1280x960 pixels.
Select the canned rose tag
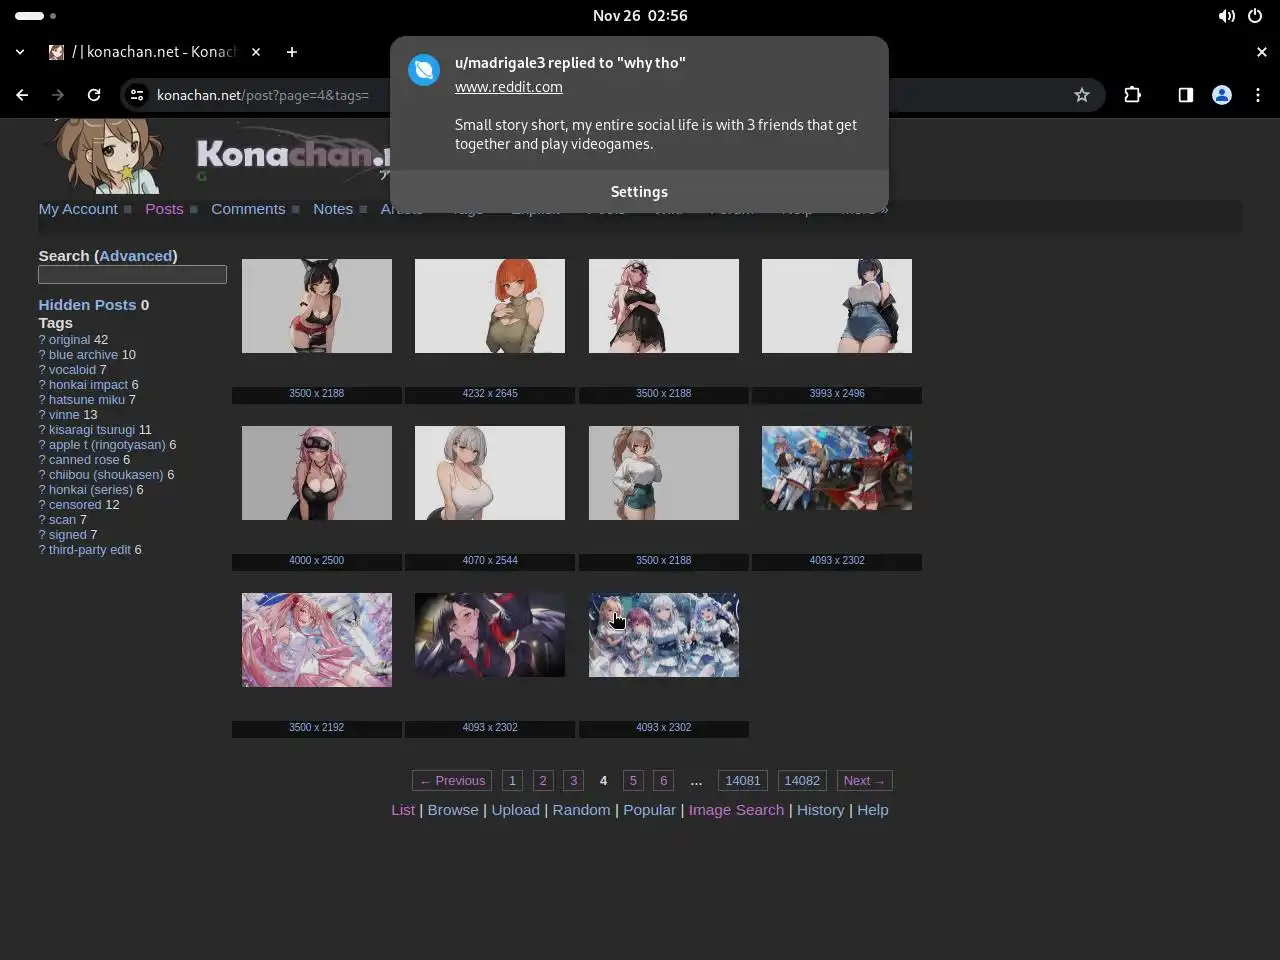[x=84, y=460]
